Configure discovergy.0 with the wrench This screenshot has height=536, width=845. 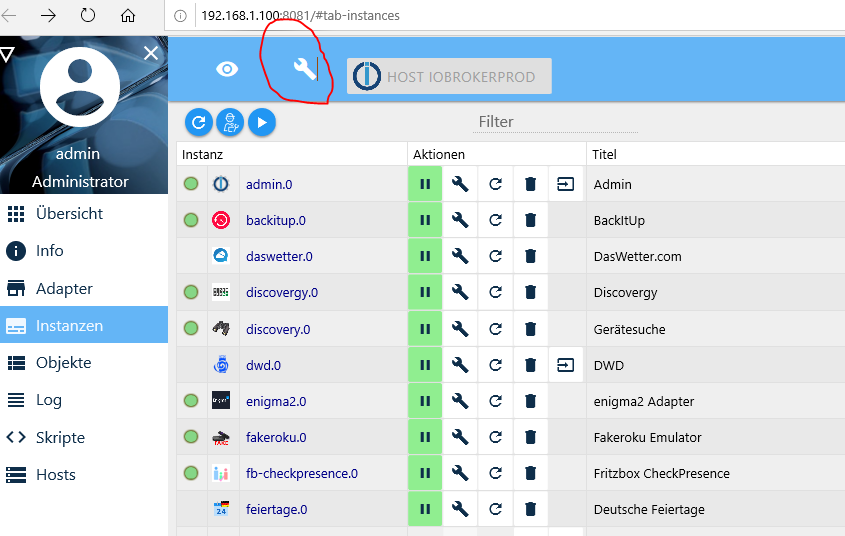[x=460, y=292]
